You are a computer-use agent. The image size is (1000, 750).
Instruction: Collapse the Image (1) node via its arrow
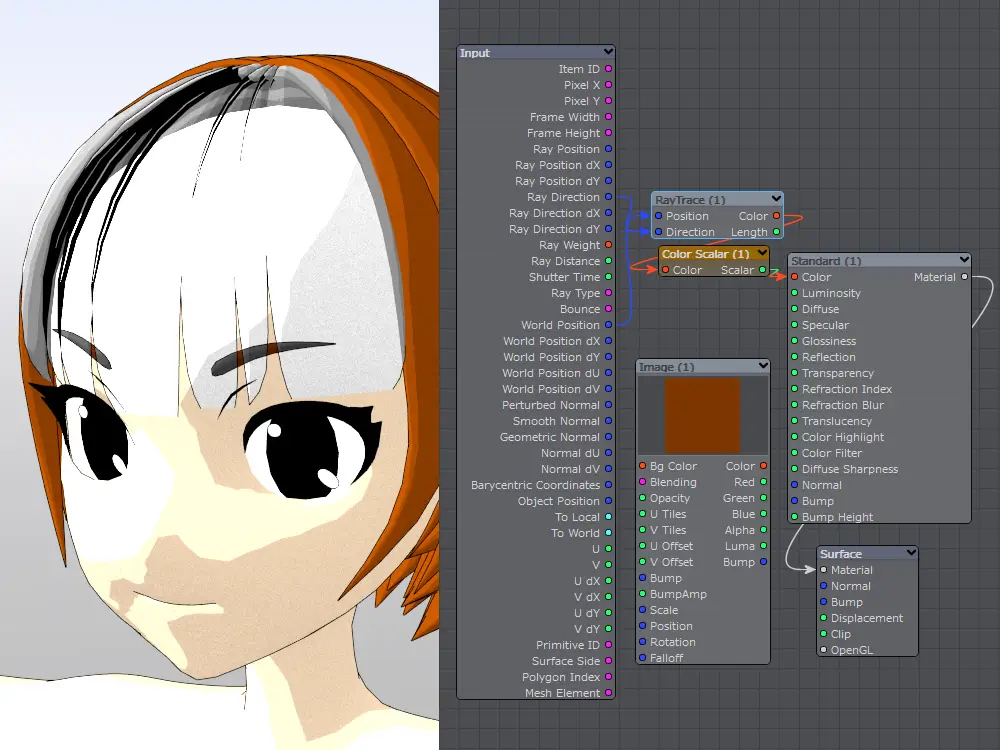point(763,367)
